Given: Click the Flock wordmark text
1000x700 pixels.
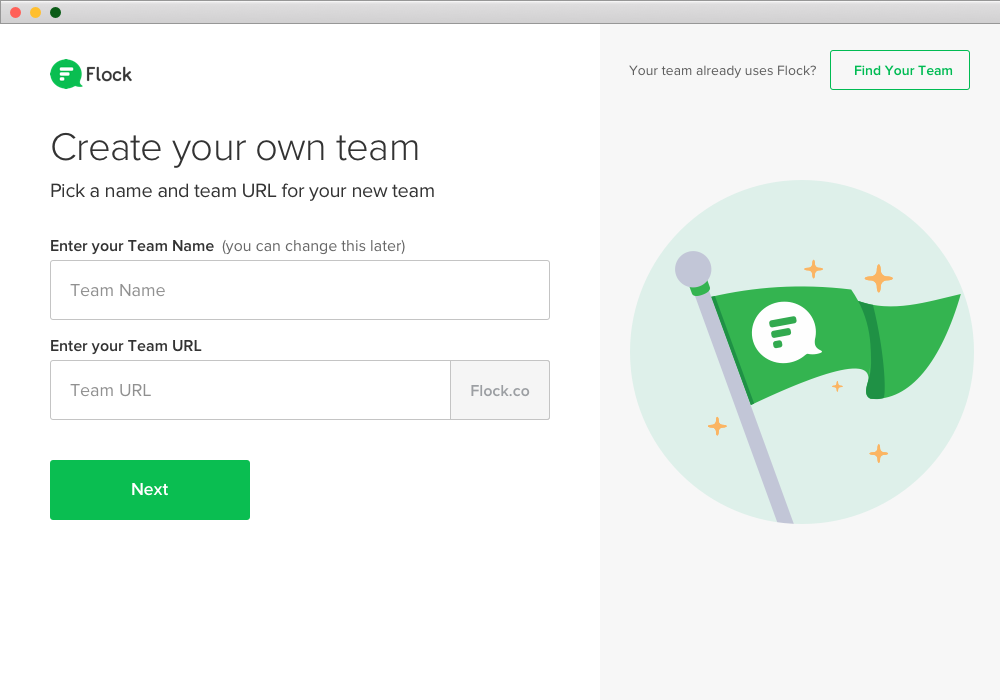Looking at the screenshot, I should [109, 75].
